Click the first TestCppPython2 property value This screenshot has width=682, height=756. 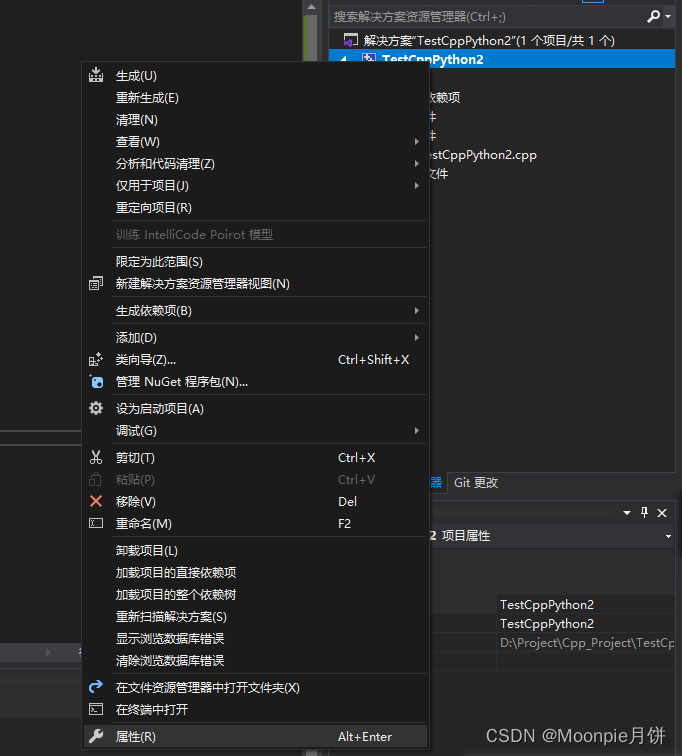point(586,605)
